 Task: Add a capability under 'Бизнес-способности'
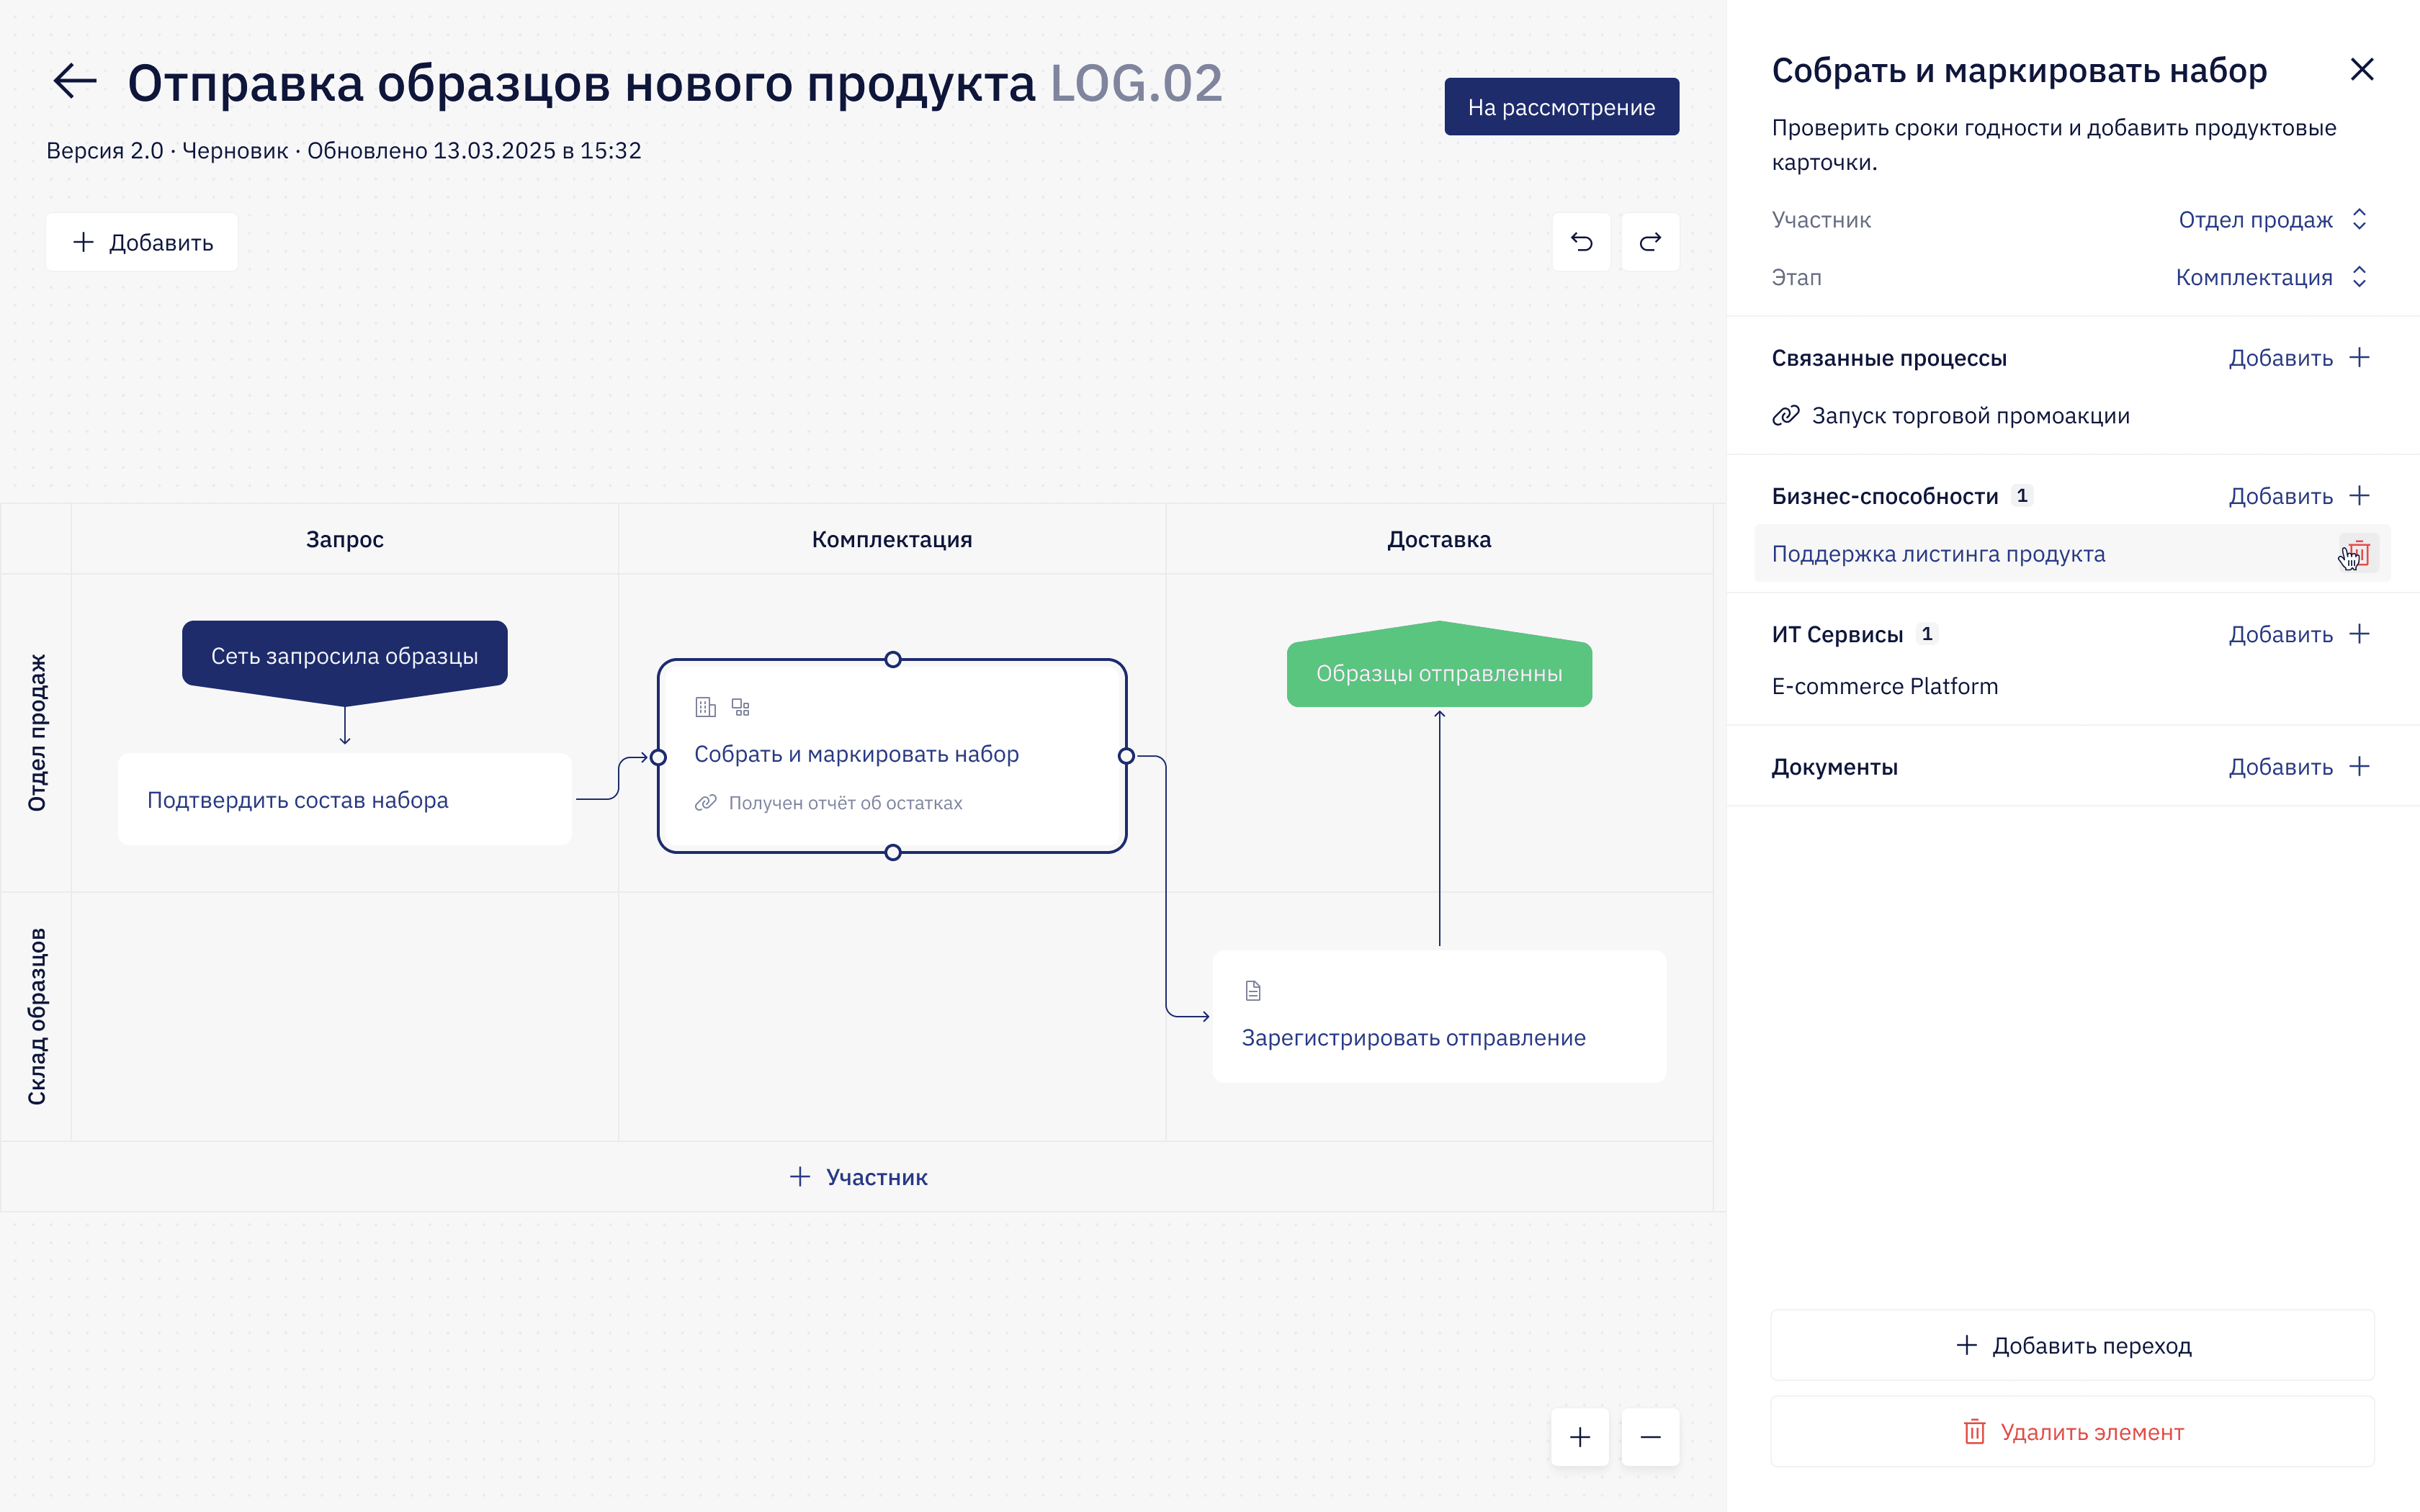[2299, 496]
